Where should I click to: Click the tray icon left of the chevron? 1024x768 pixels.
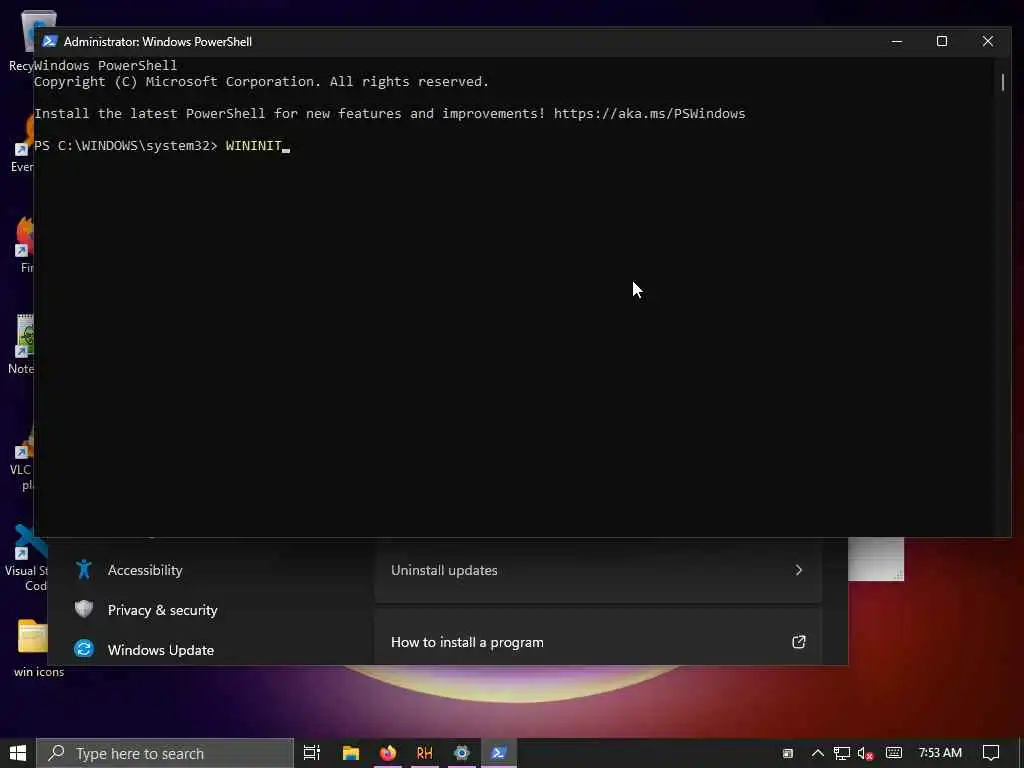pos(788,754)
